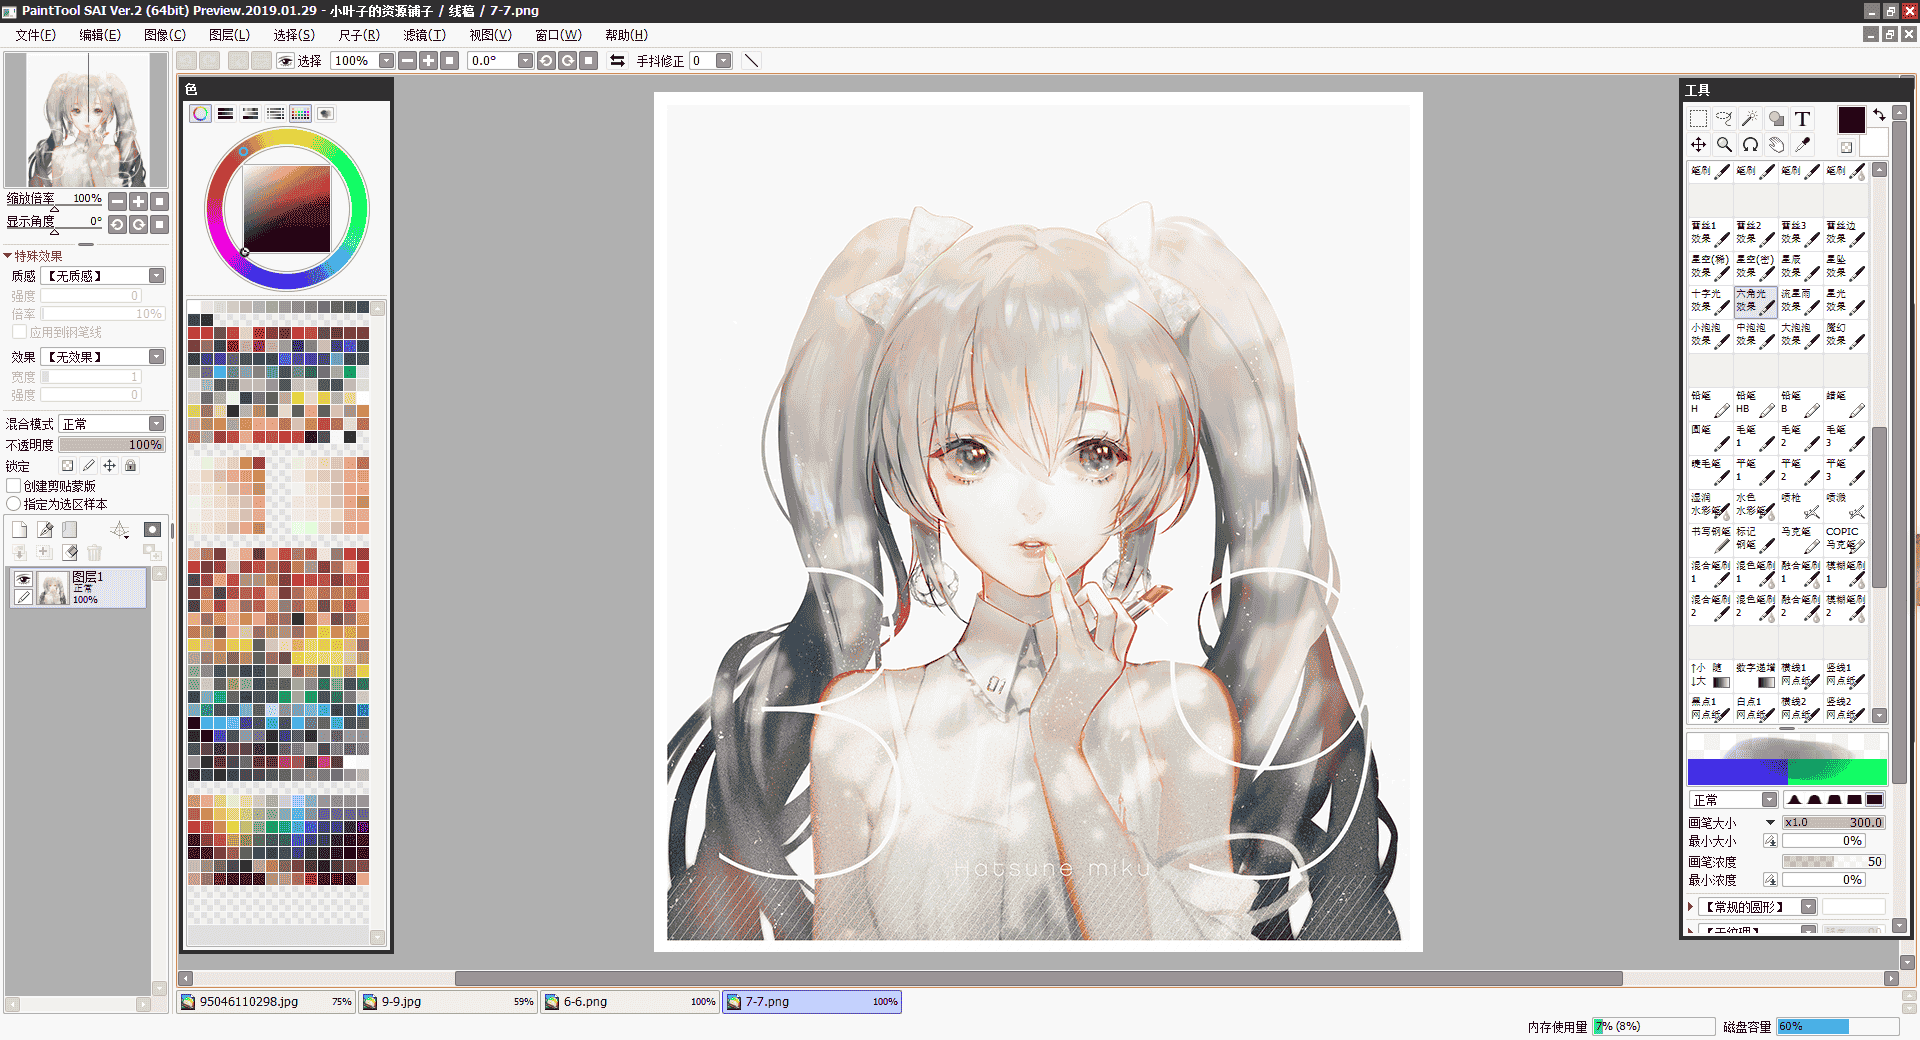This screenshot has height=1040, width=1920.
Task: Hide layer 图层1 with the eye icon
Action: (x=23, y=579)
